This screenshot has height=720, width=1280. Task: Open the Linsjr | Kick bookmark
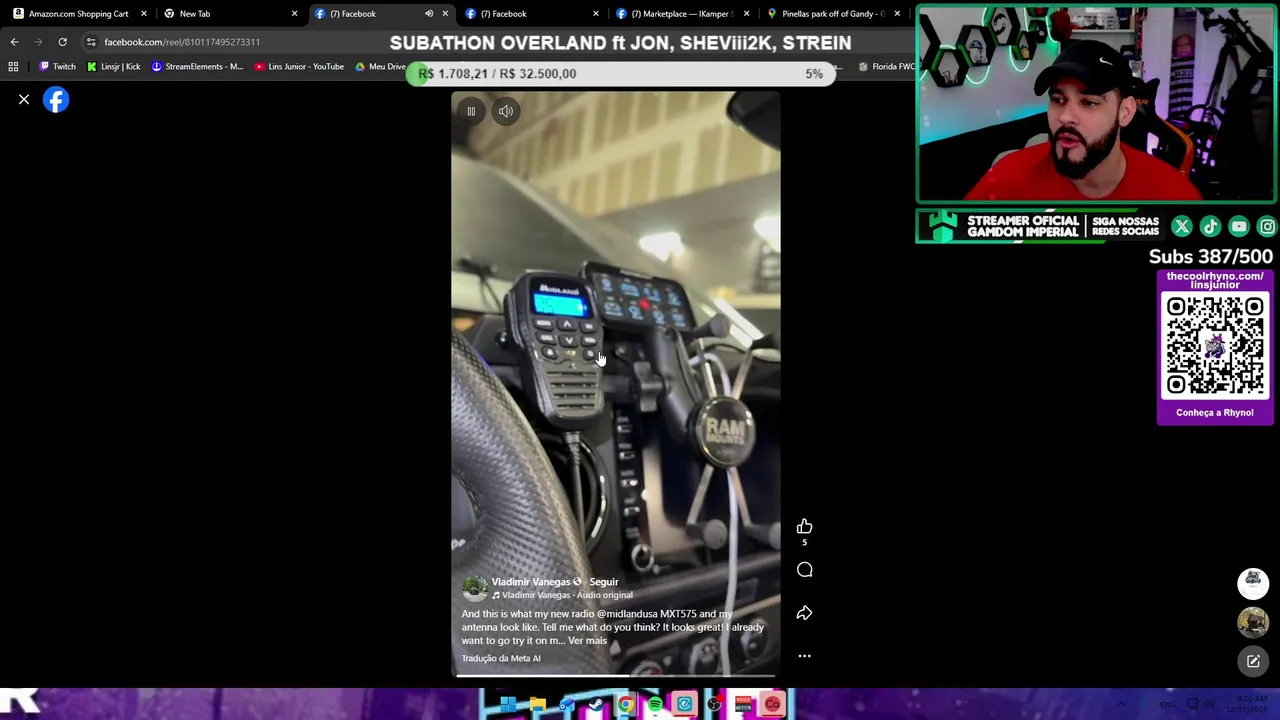[113, 67]
